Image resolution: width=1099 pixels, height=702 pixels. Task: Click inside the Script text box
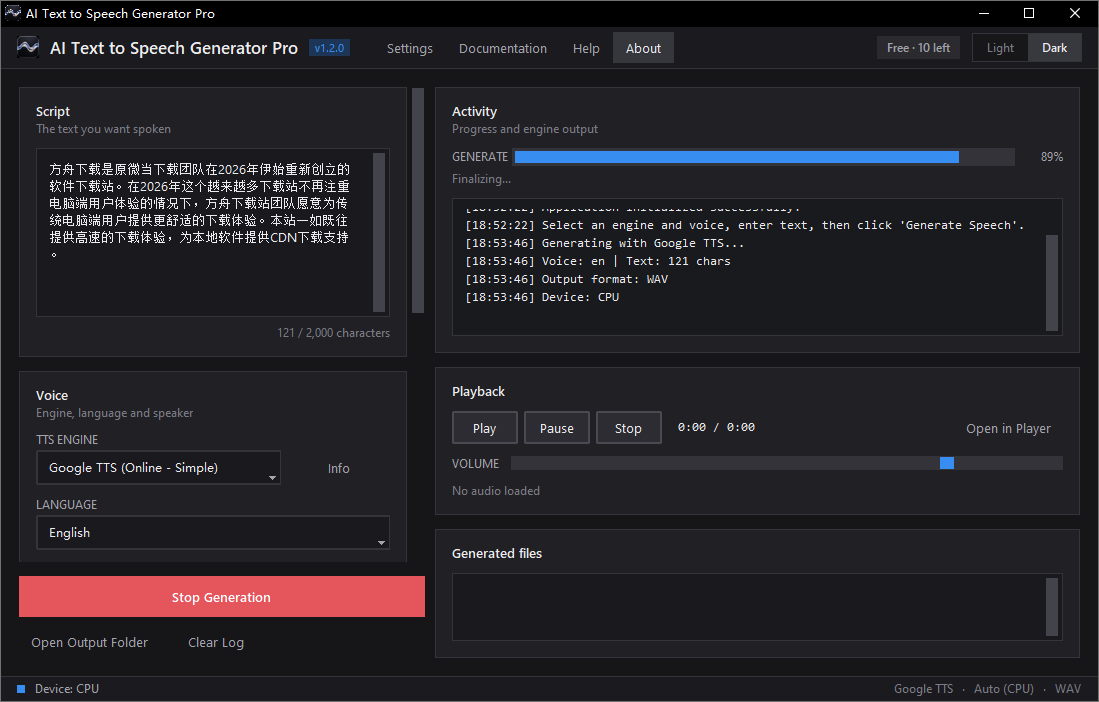(x=205, y=232)
